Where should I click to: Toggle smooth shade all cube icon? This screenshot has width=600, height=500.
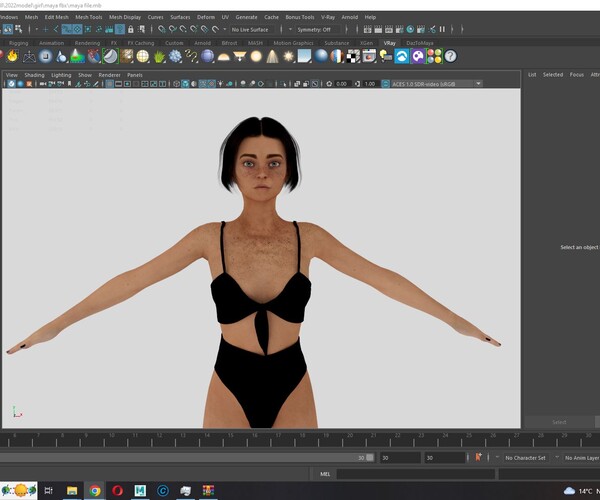pos(185,84)
